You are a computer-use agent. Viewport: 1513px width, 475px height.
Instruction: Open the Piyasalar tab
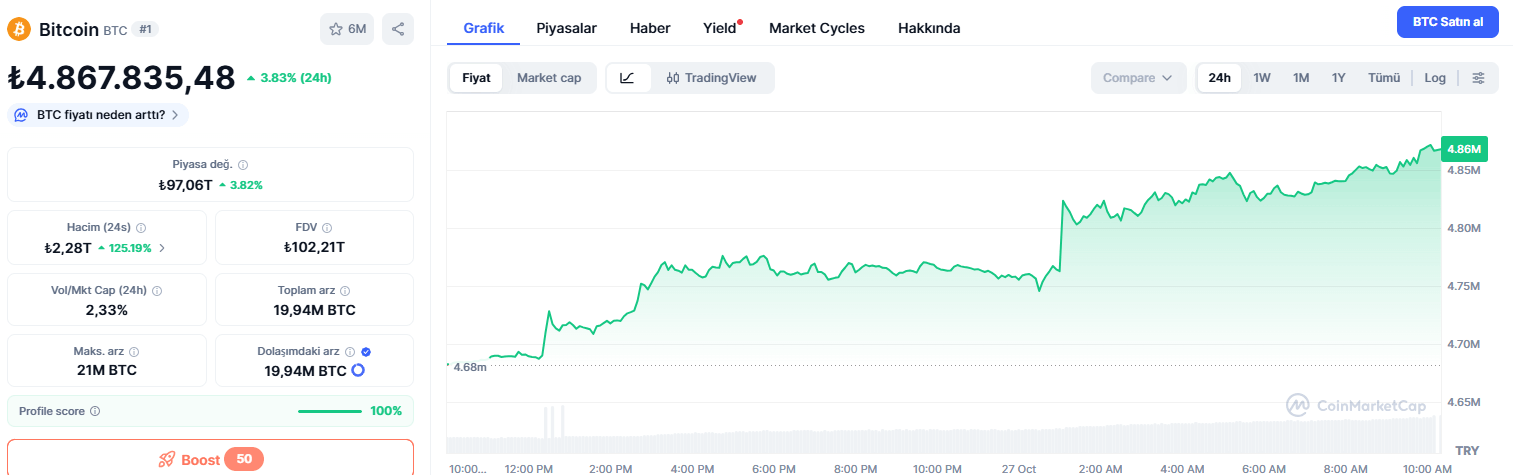(566, 28)
